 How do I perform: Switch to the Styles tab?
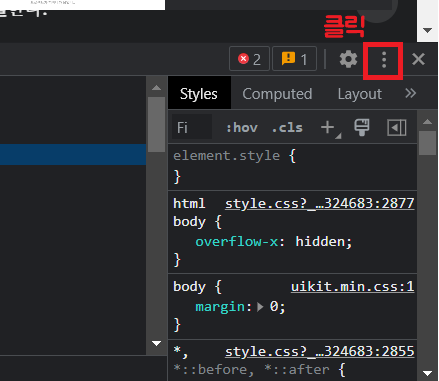tap(199, 93)
